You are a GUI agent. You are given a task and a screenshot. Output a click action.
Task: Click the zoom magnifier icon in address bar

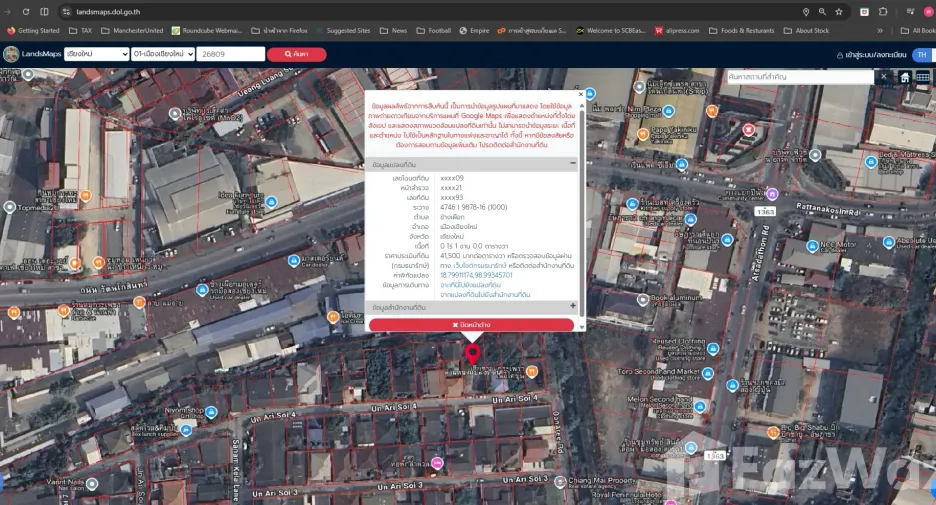[x=822, y=11]
